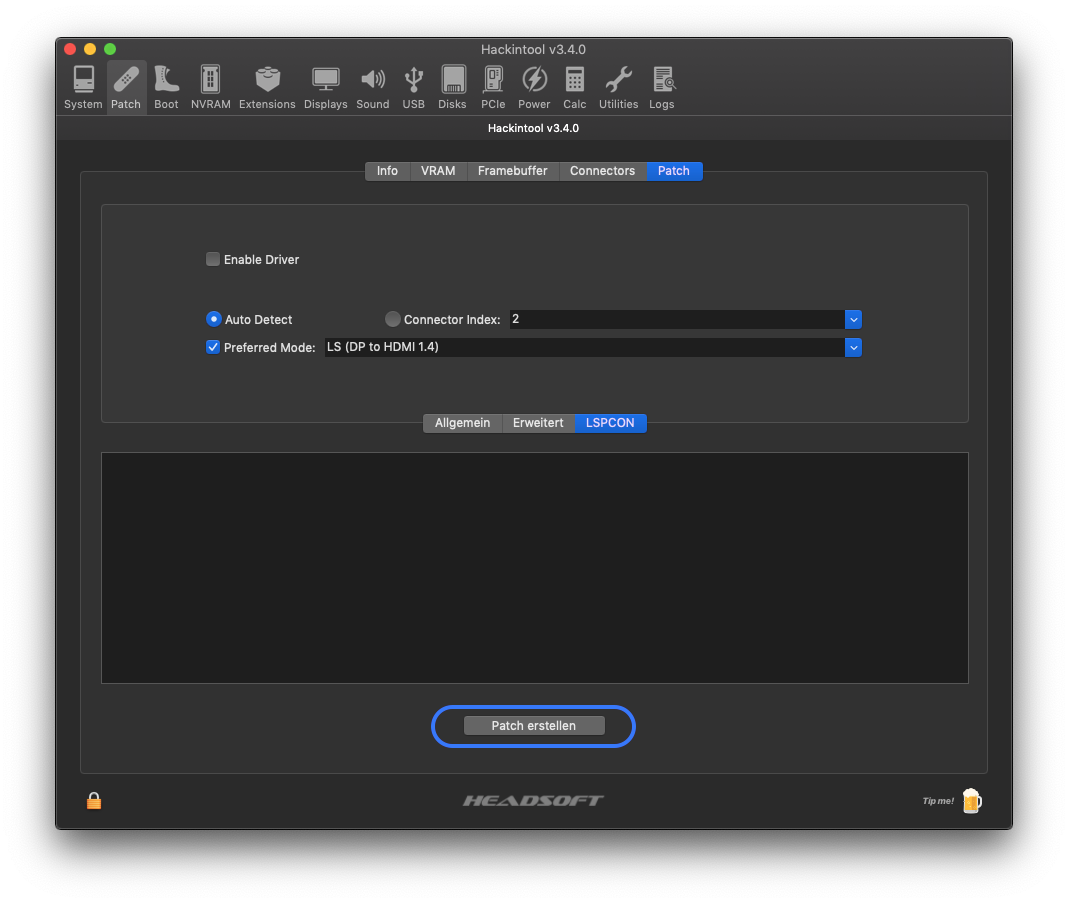This screenshot has height=903, width=1068.
Task: Click the Connector Index value field
Action: [677, 319]
